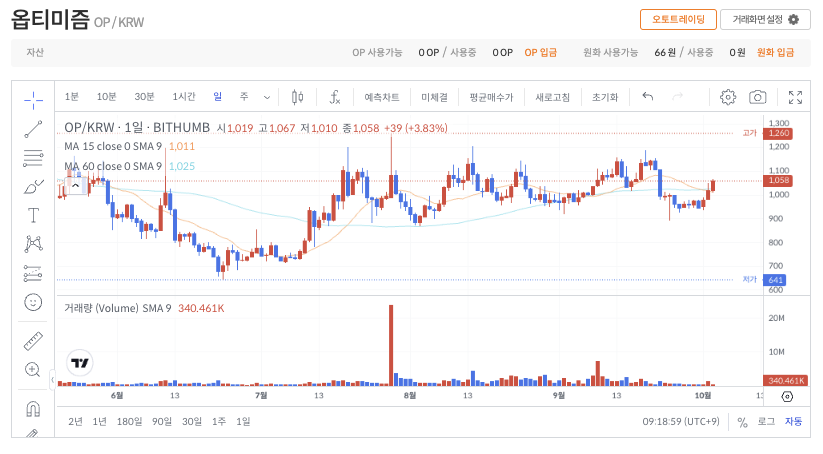Select the crosshair cursor tool
823x454 pixels.
pos(33,98)
